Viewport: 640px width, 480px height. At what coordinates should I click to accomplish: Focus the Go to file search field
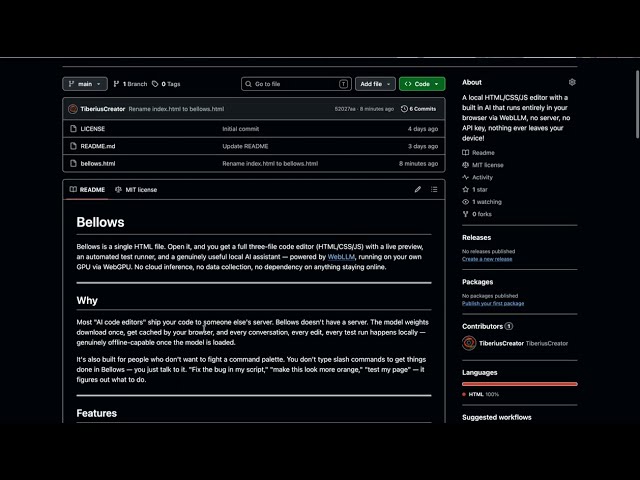(296, 84)
